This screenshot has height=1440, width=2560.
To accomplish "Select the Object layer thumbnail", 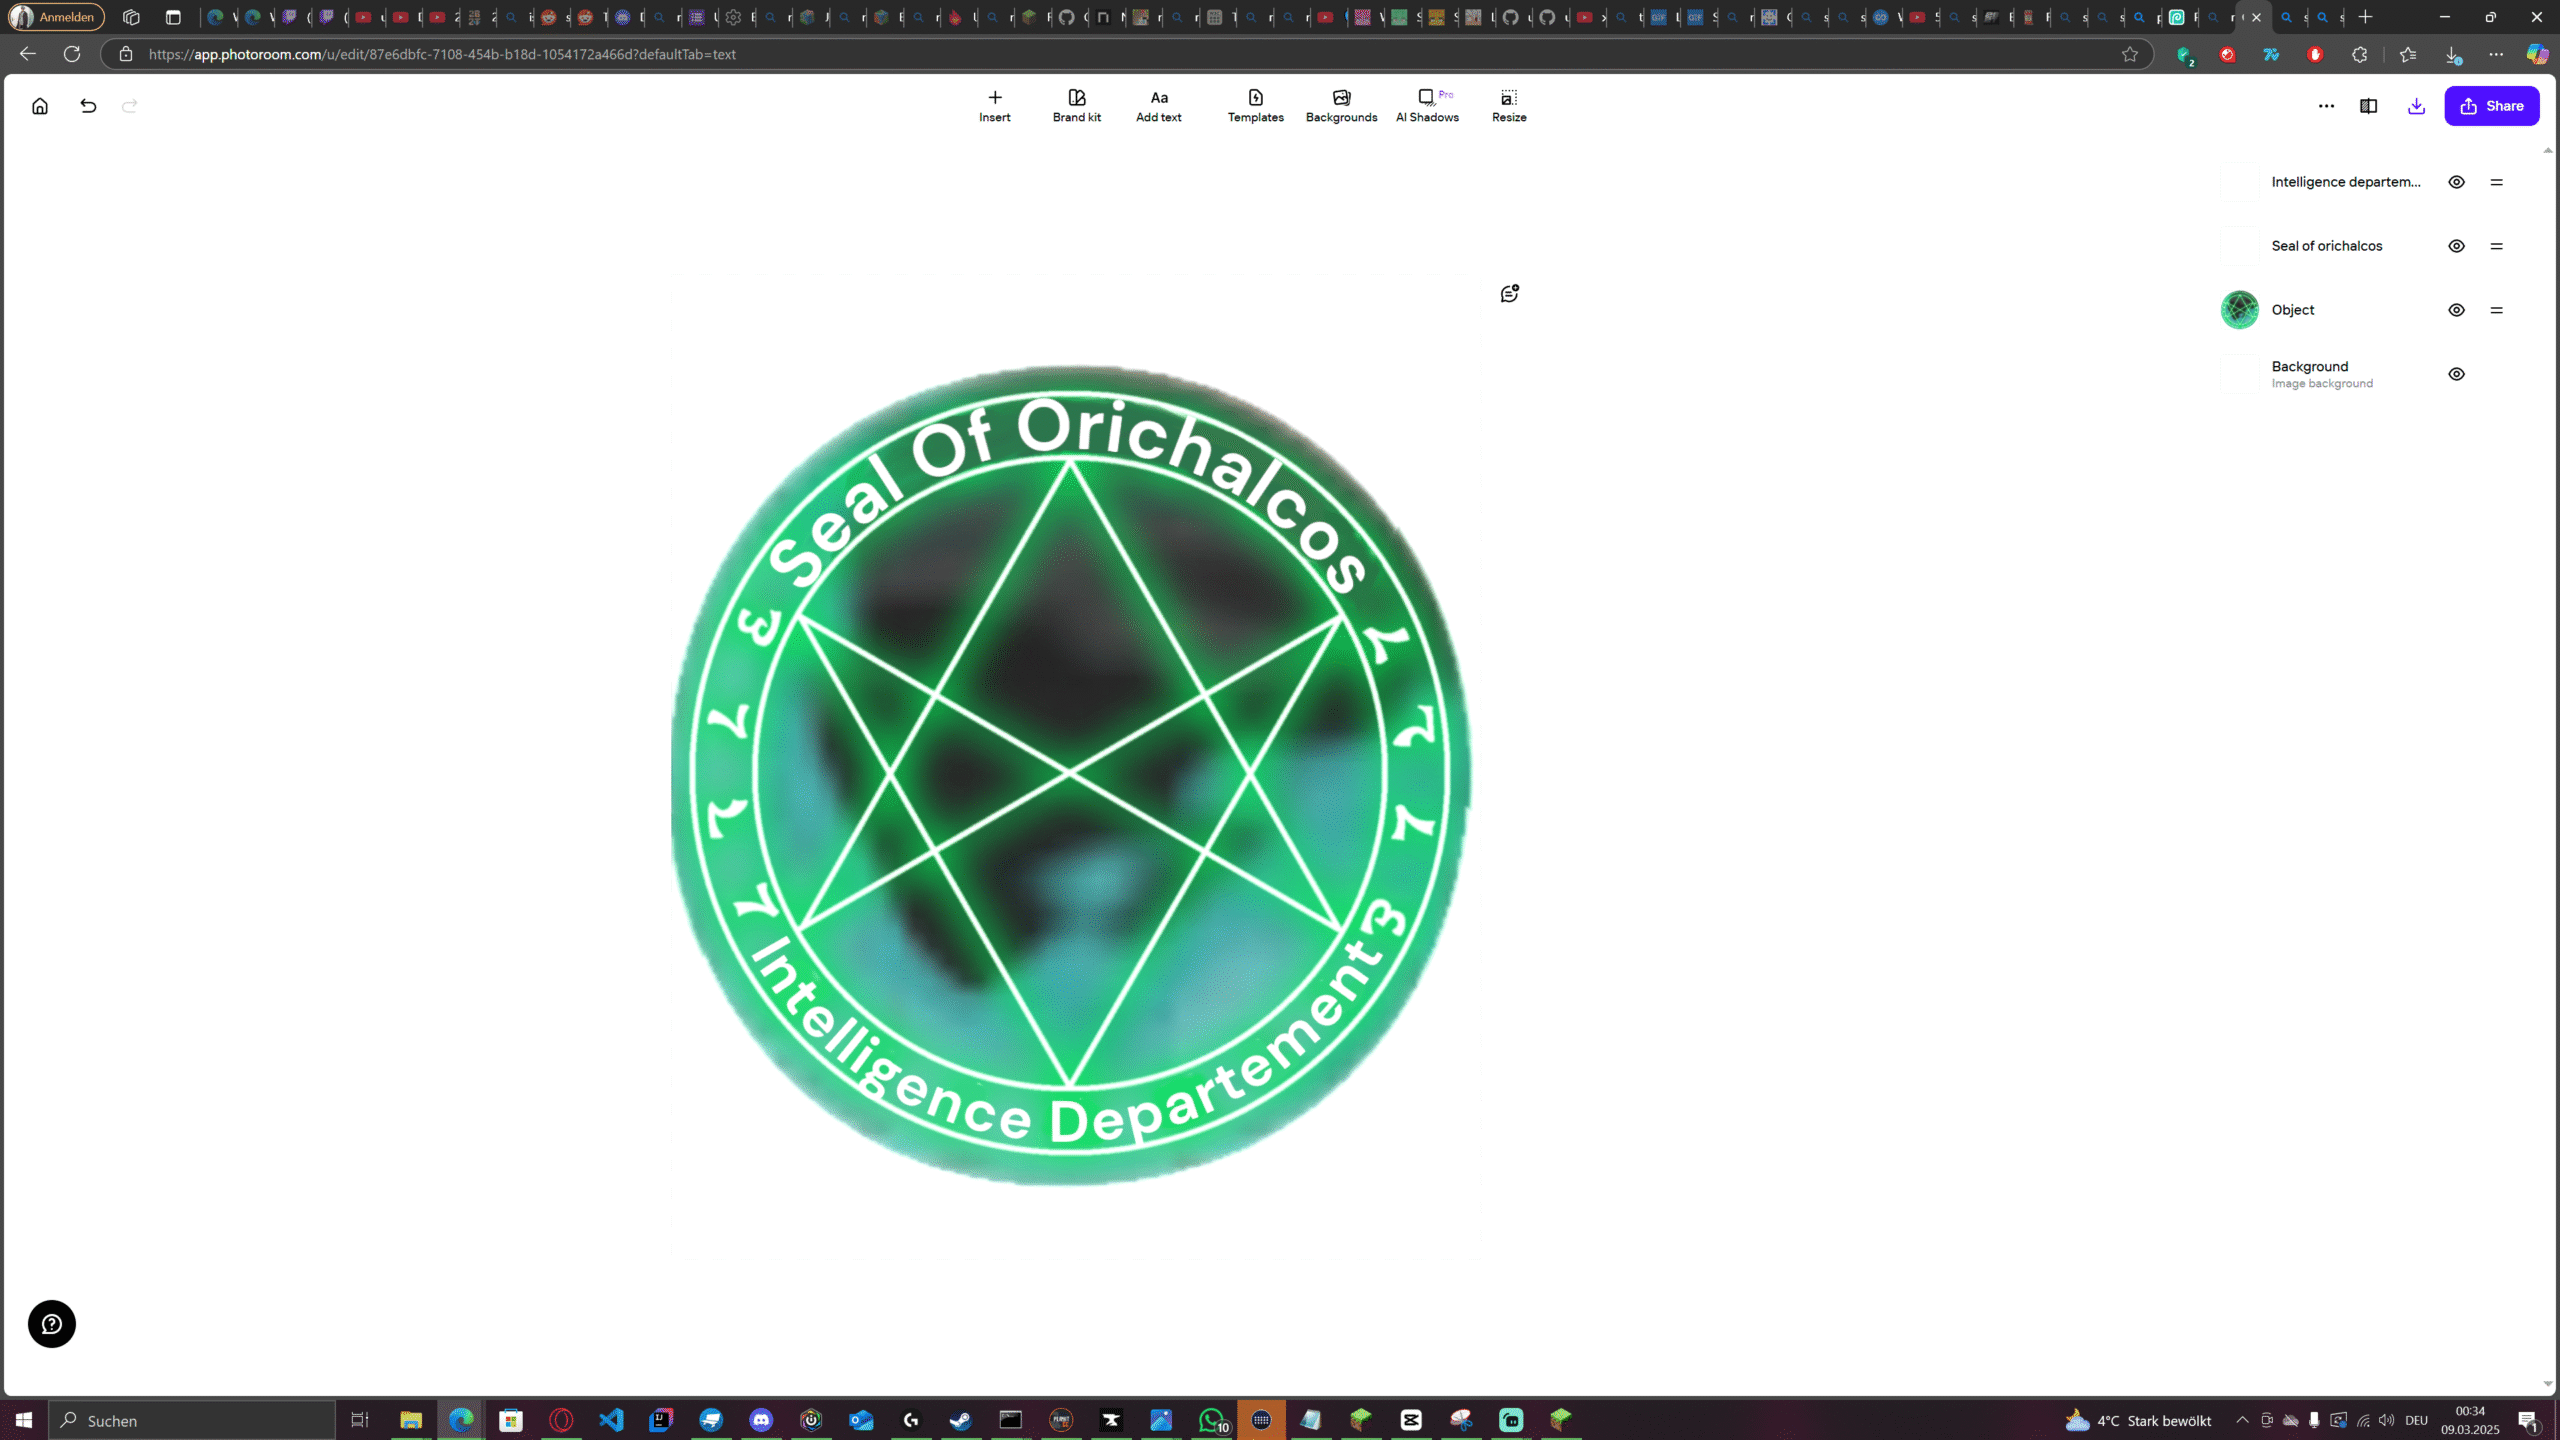I will click(2239, 310).
